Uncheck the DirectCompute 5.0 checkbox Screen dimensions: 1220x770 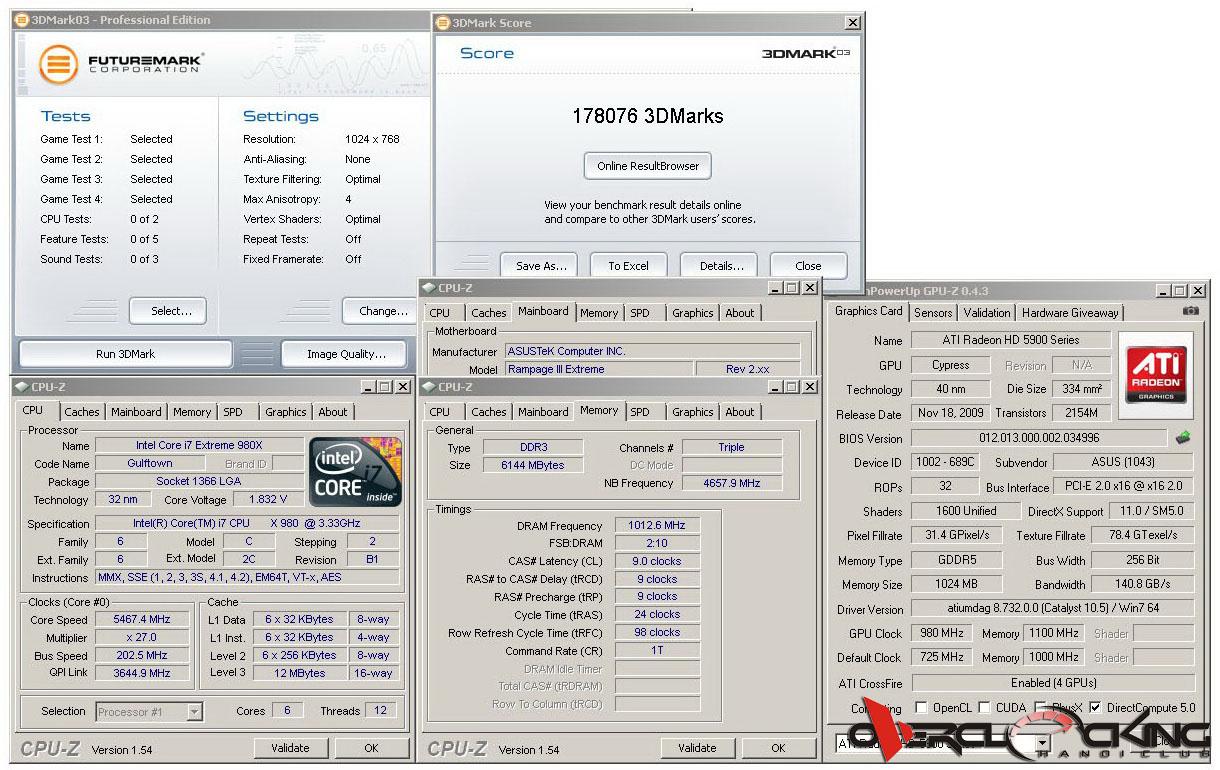[x=1095, y=708]
